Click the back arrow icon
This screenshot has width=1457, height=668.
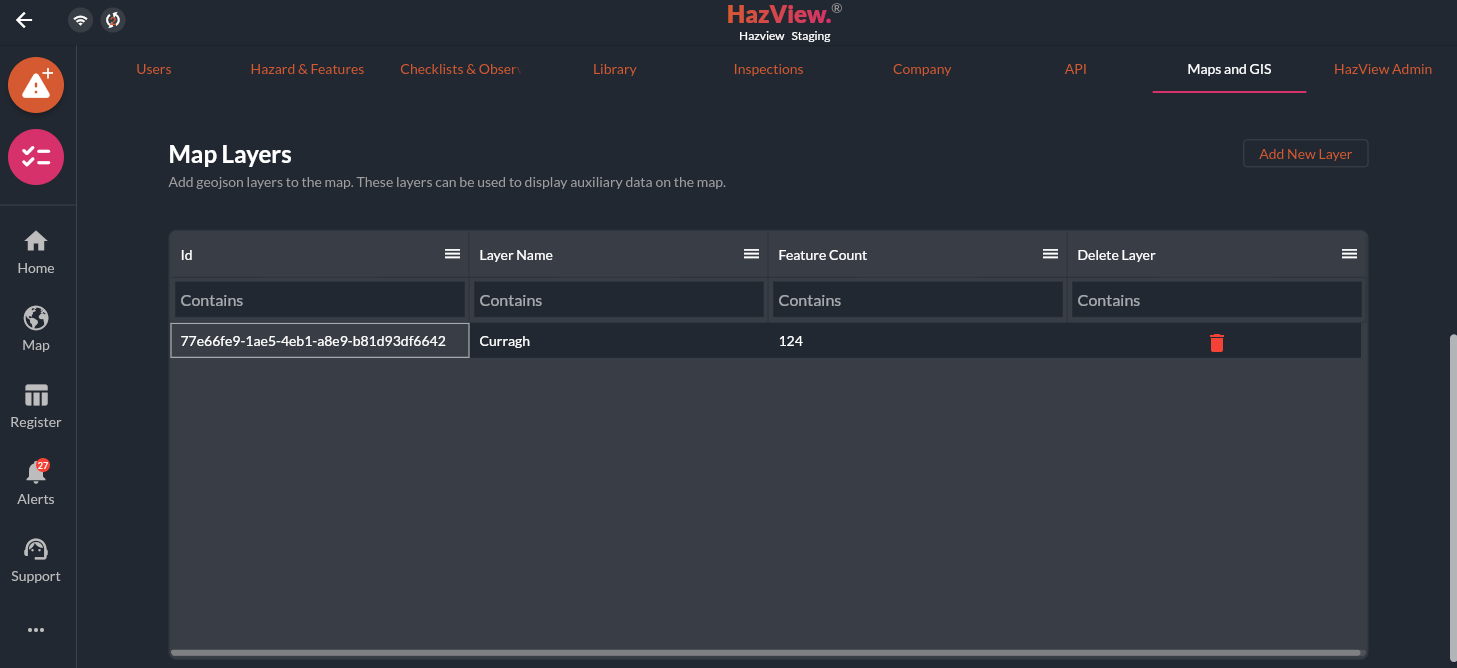(x=24, y=20)
